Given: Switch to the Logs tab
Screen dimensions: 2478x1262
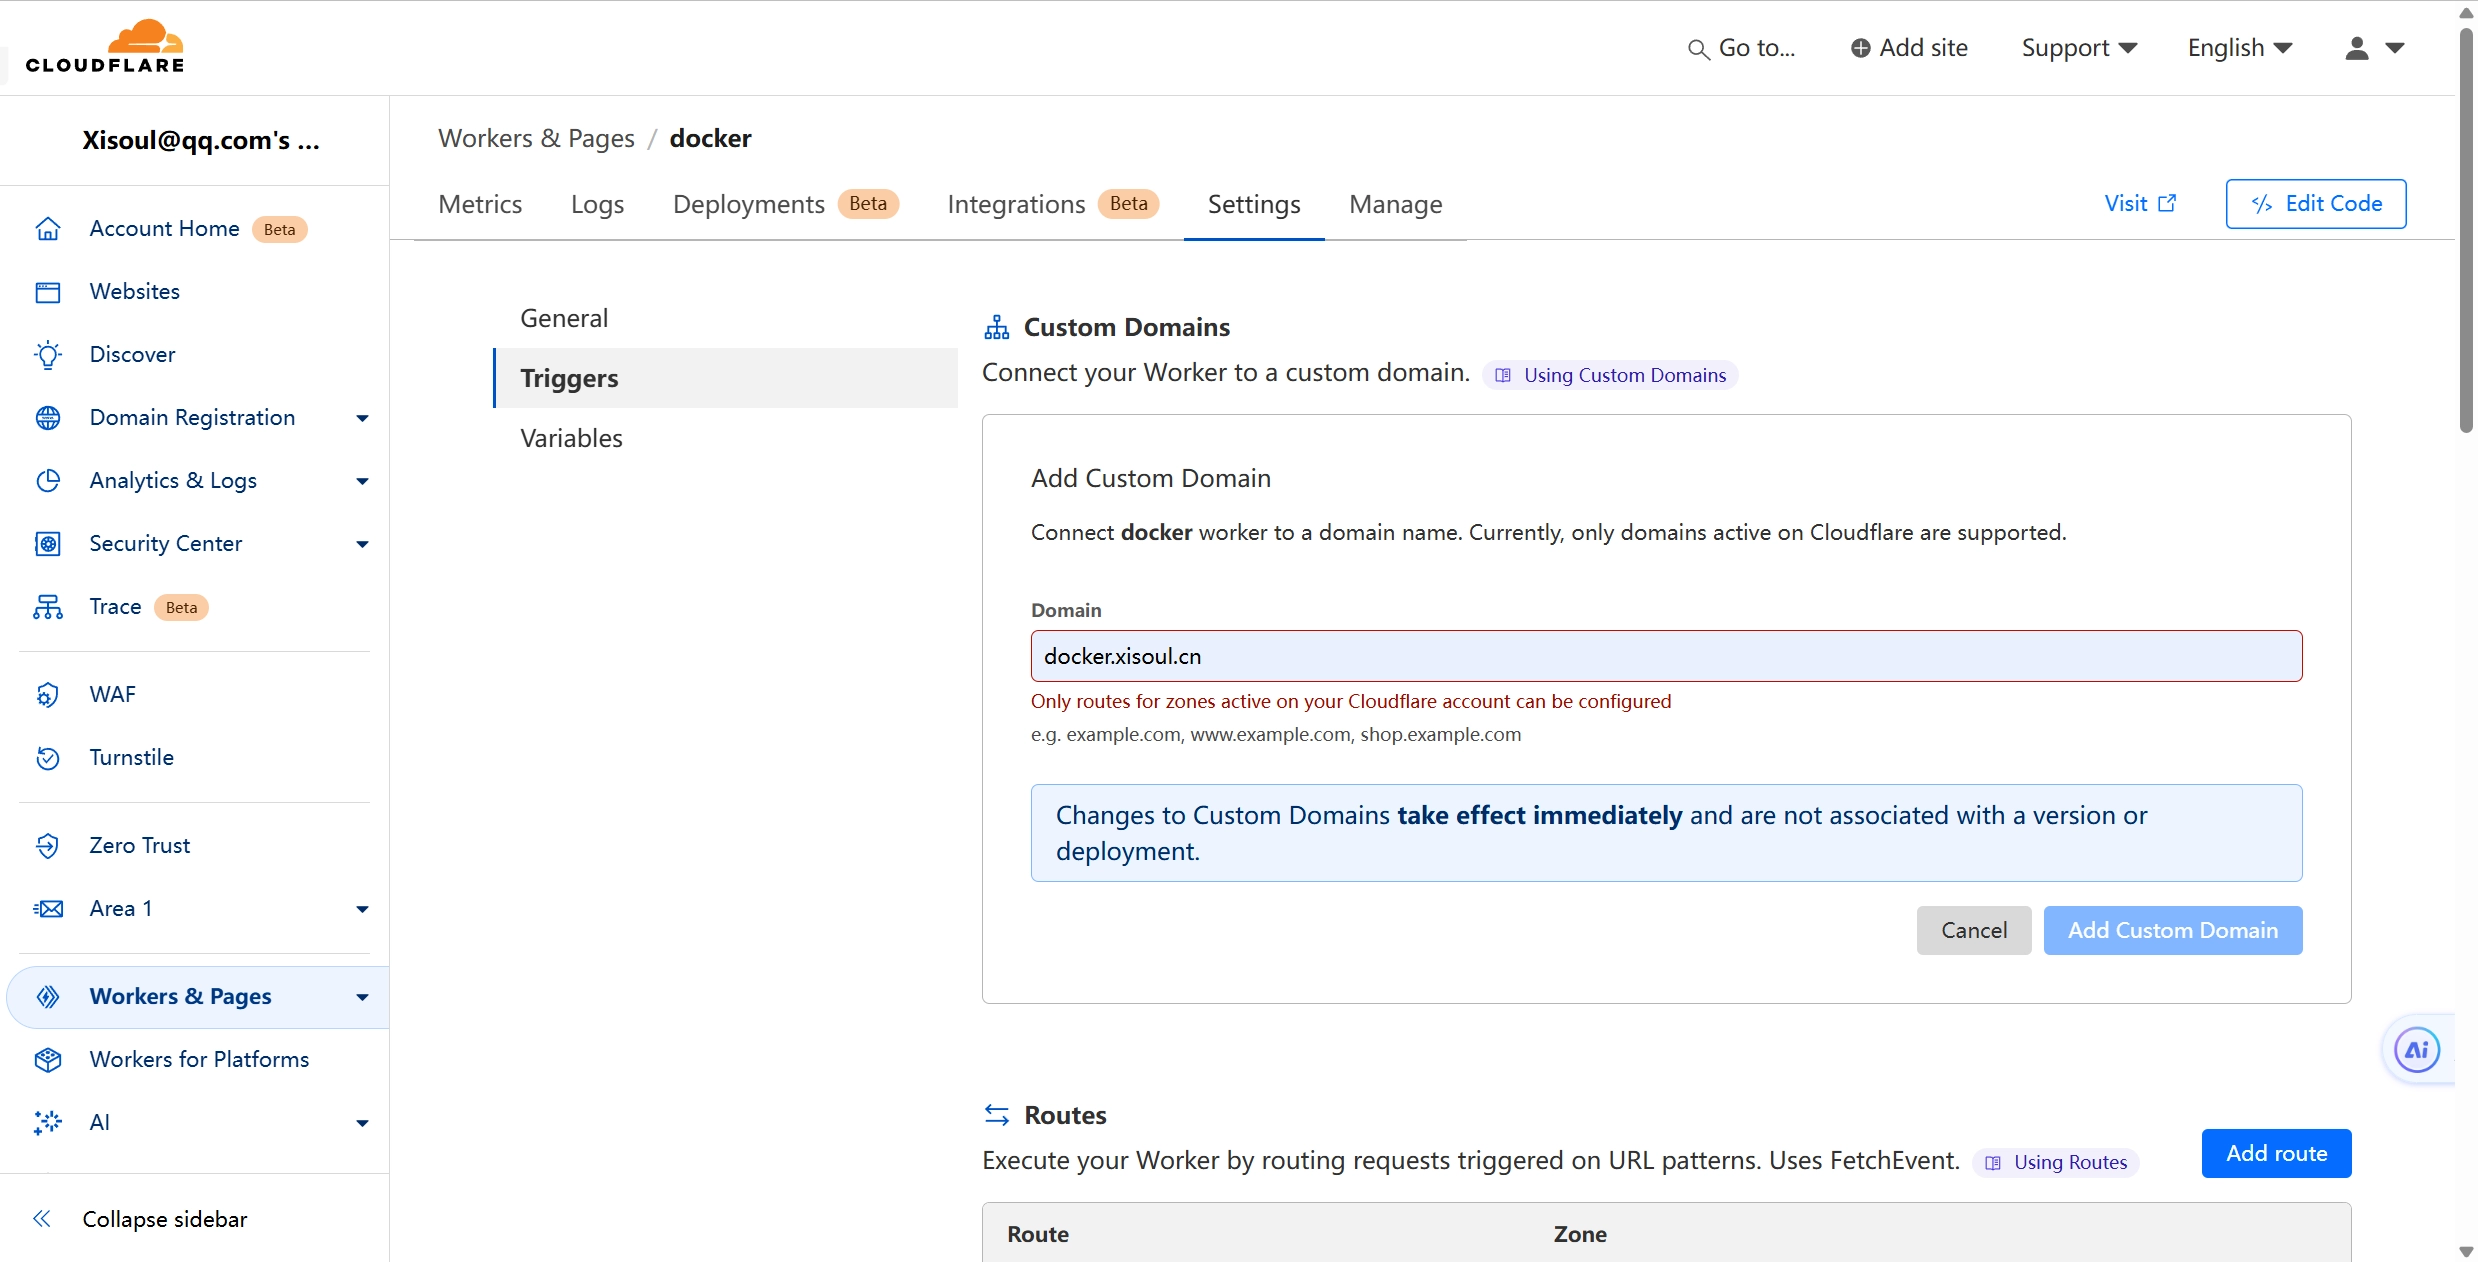Looking at the screenshot, I should click(597, 204).
